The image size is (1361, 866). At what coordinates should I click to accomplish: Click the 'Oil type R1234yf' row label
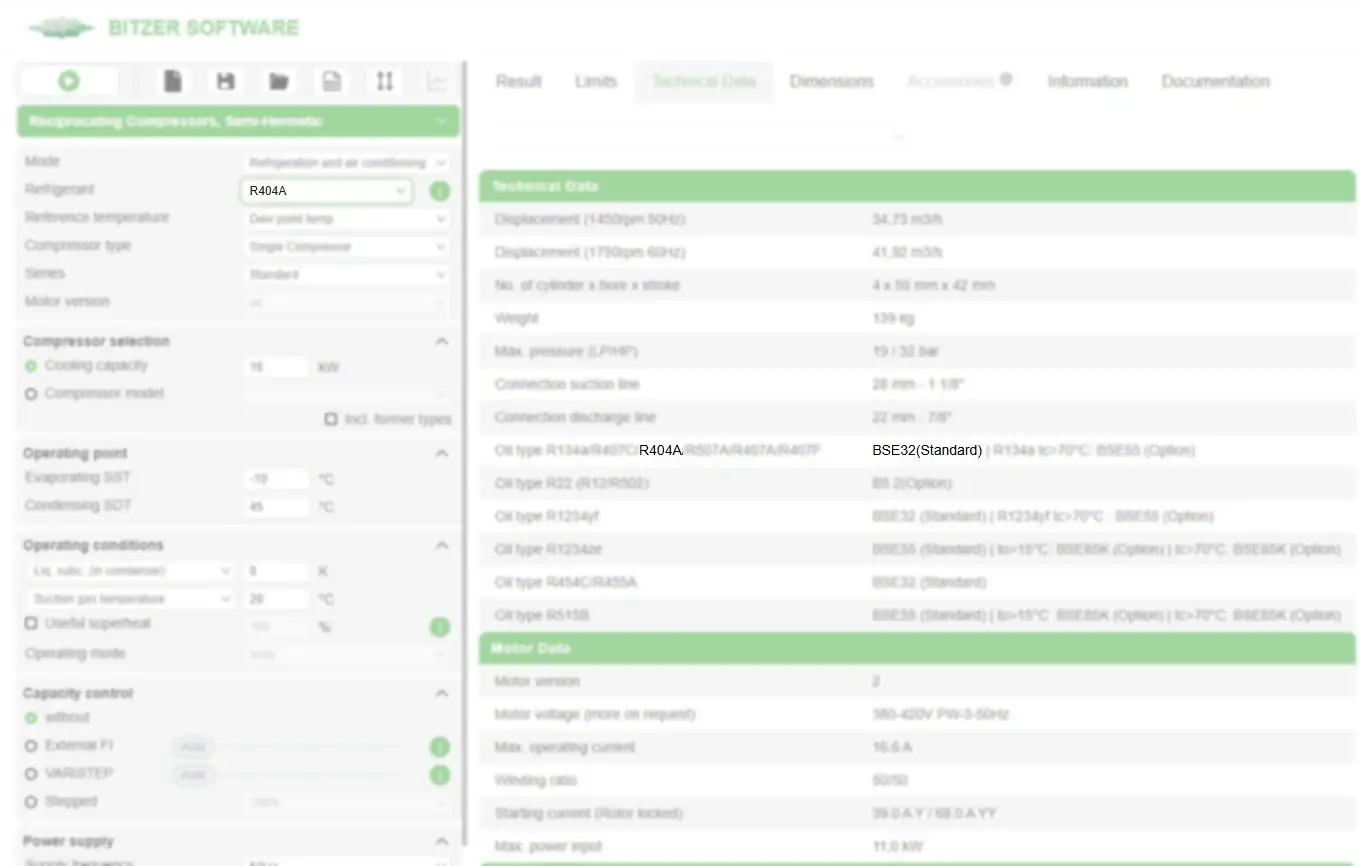546,517
